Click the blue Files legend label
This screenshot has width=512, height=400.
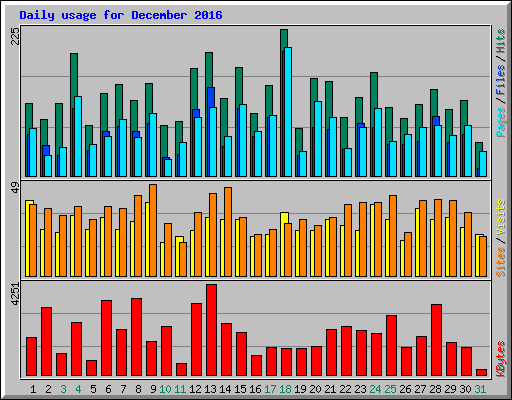coord(501,79)
